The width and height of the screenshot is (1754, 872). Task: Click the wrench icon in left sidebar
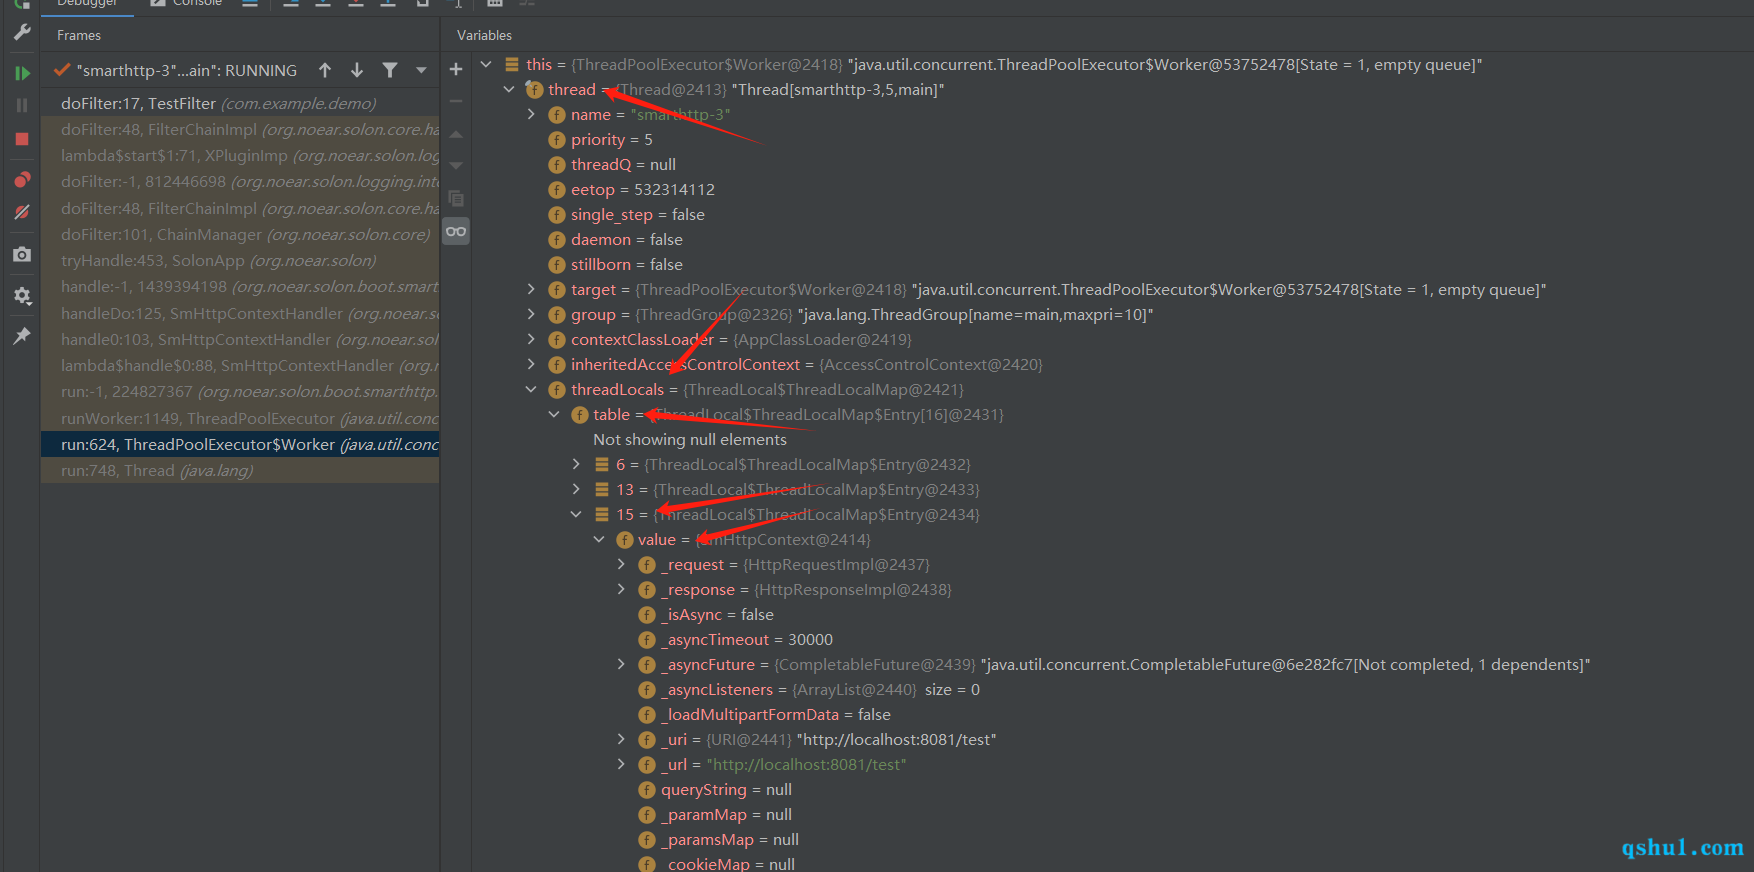pyautogui.click(x=21, y=32)
